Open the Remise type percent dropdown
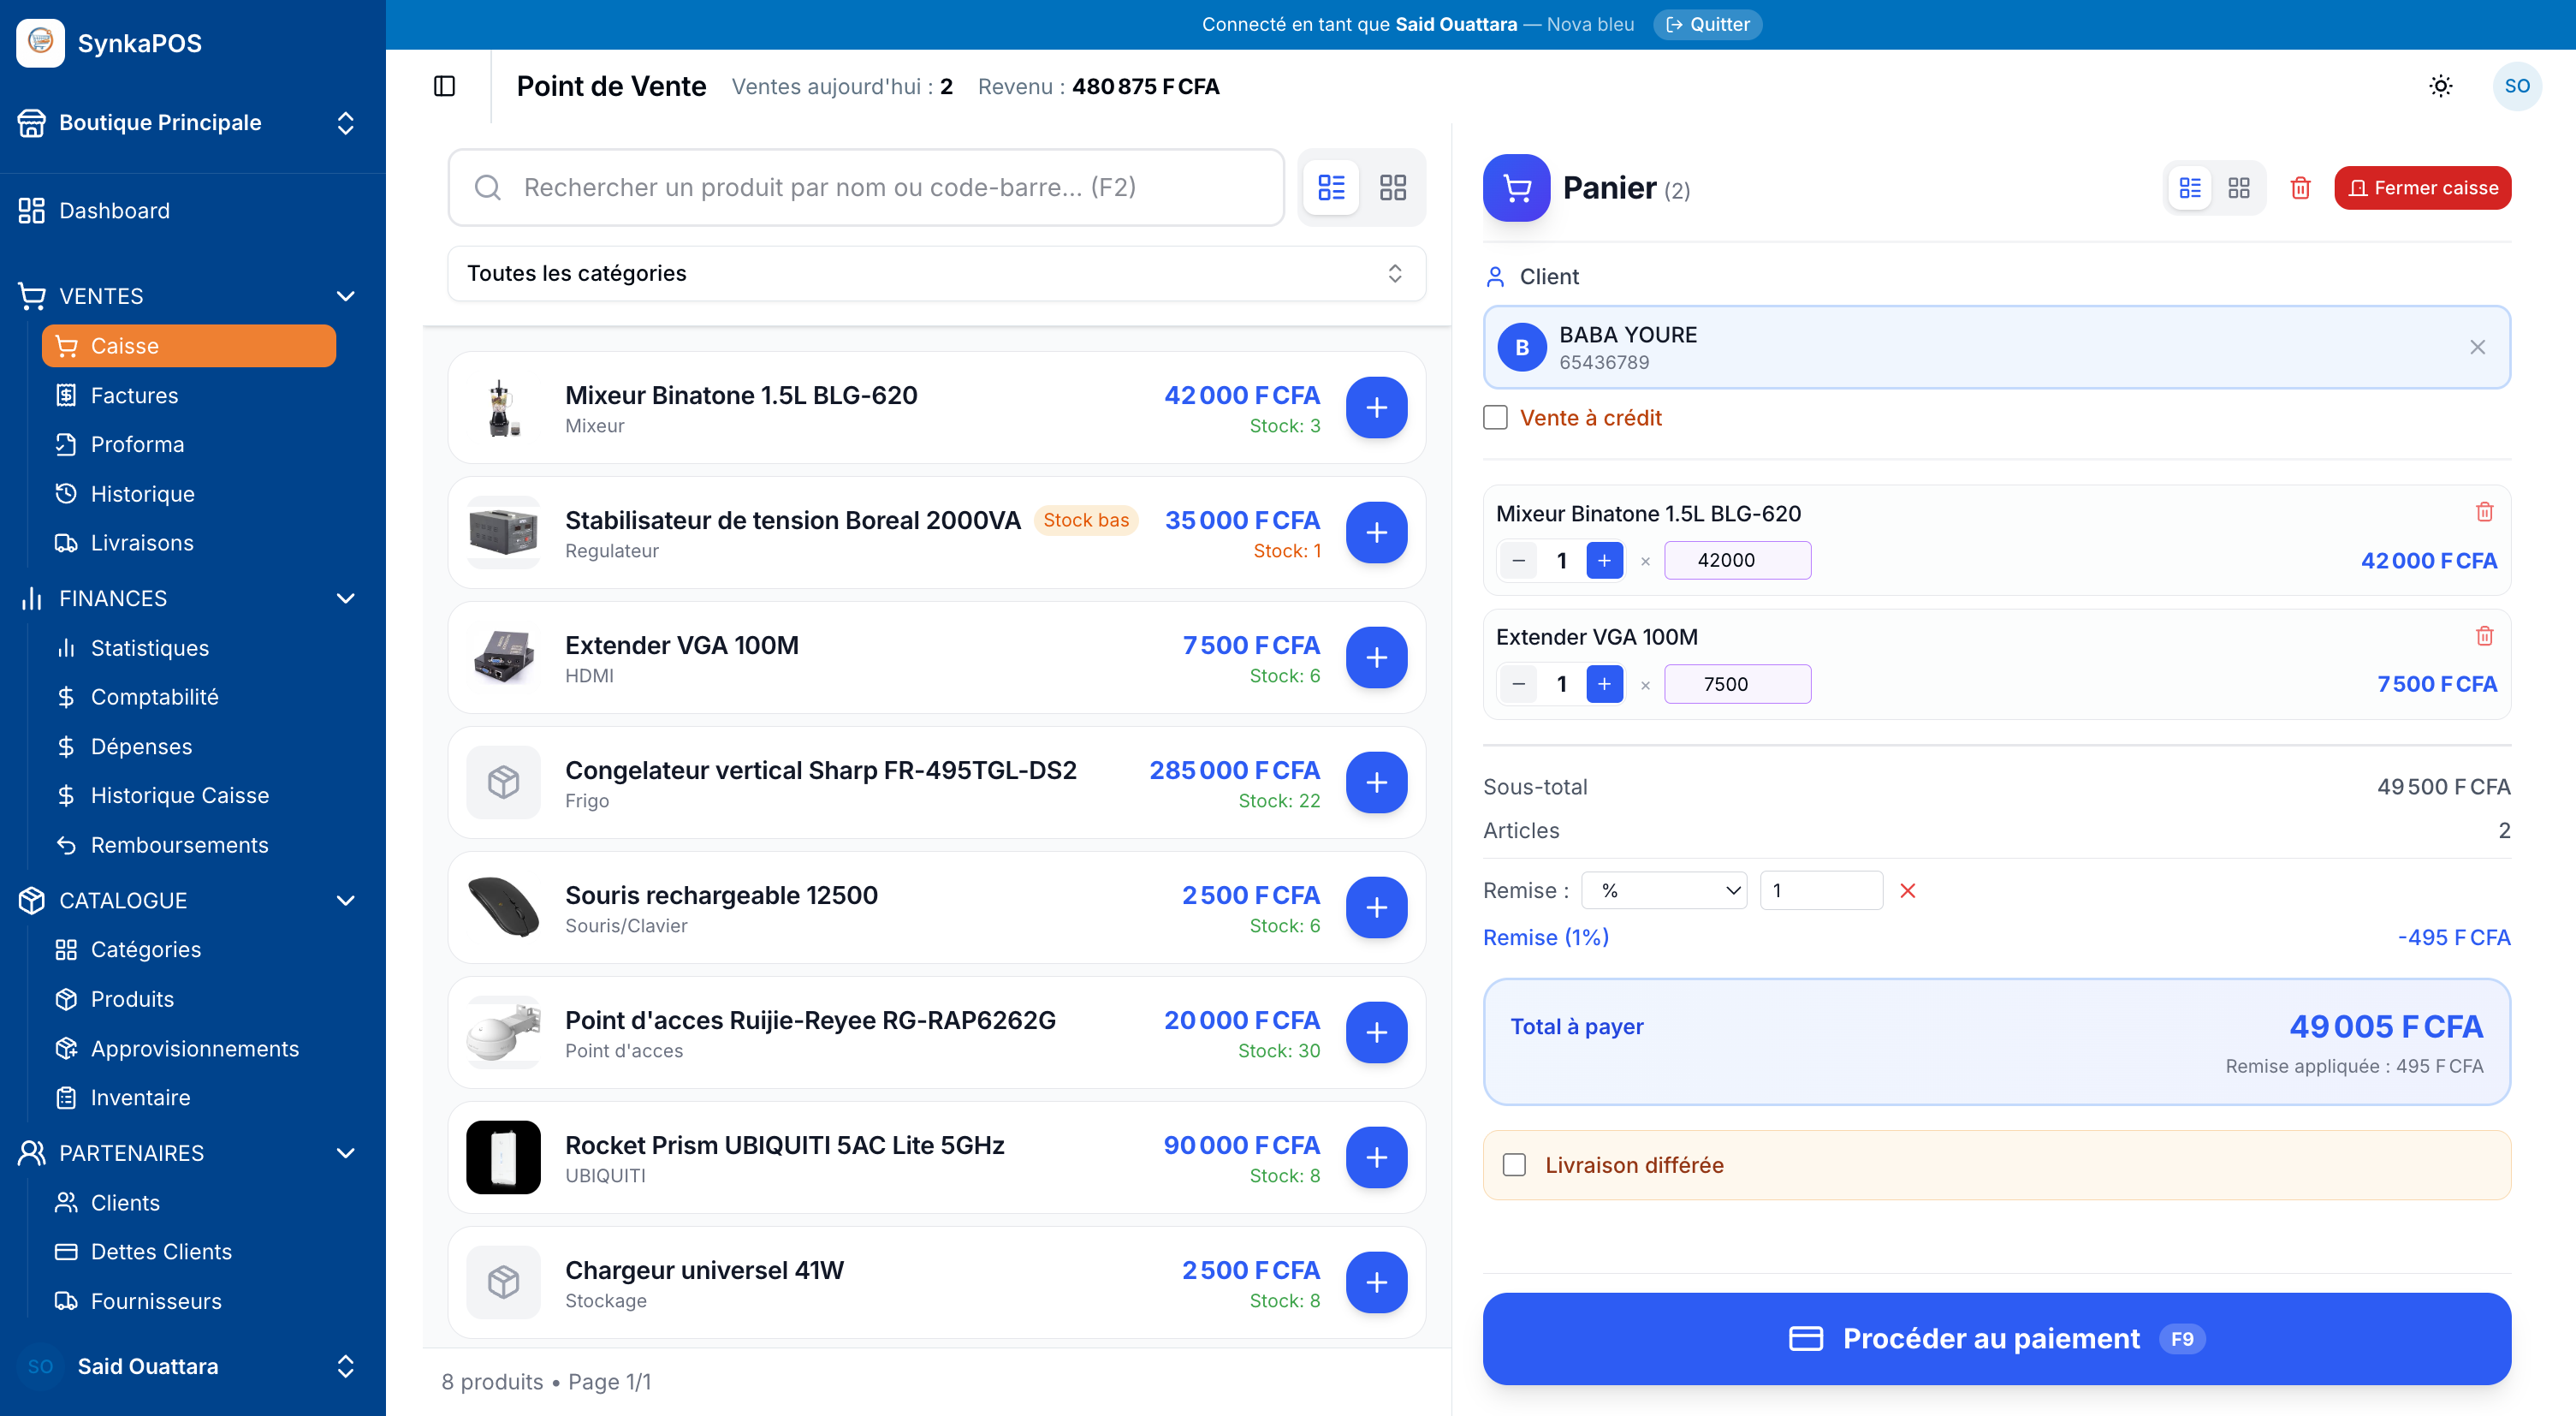This screenshot has width=2576, height=1416. [x=1663, y=890]
